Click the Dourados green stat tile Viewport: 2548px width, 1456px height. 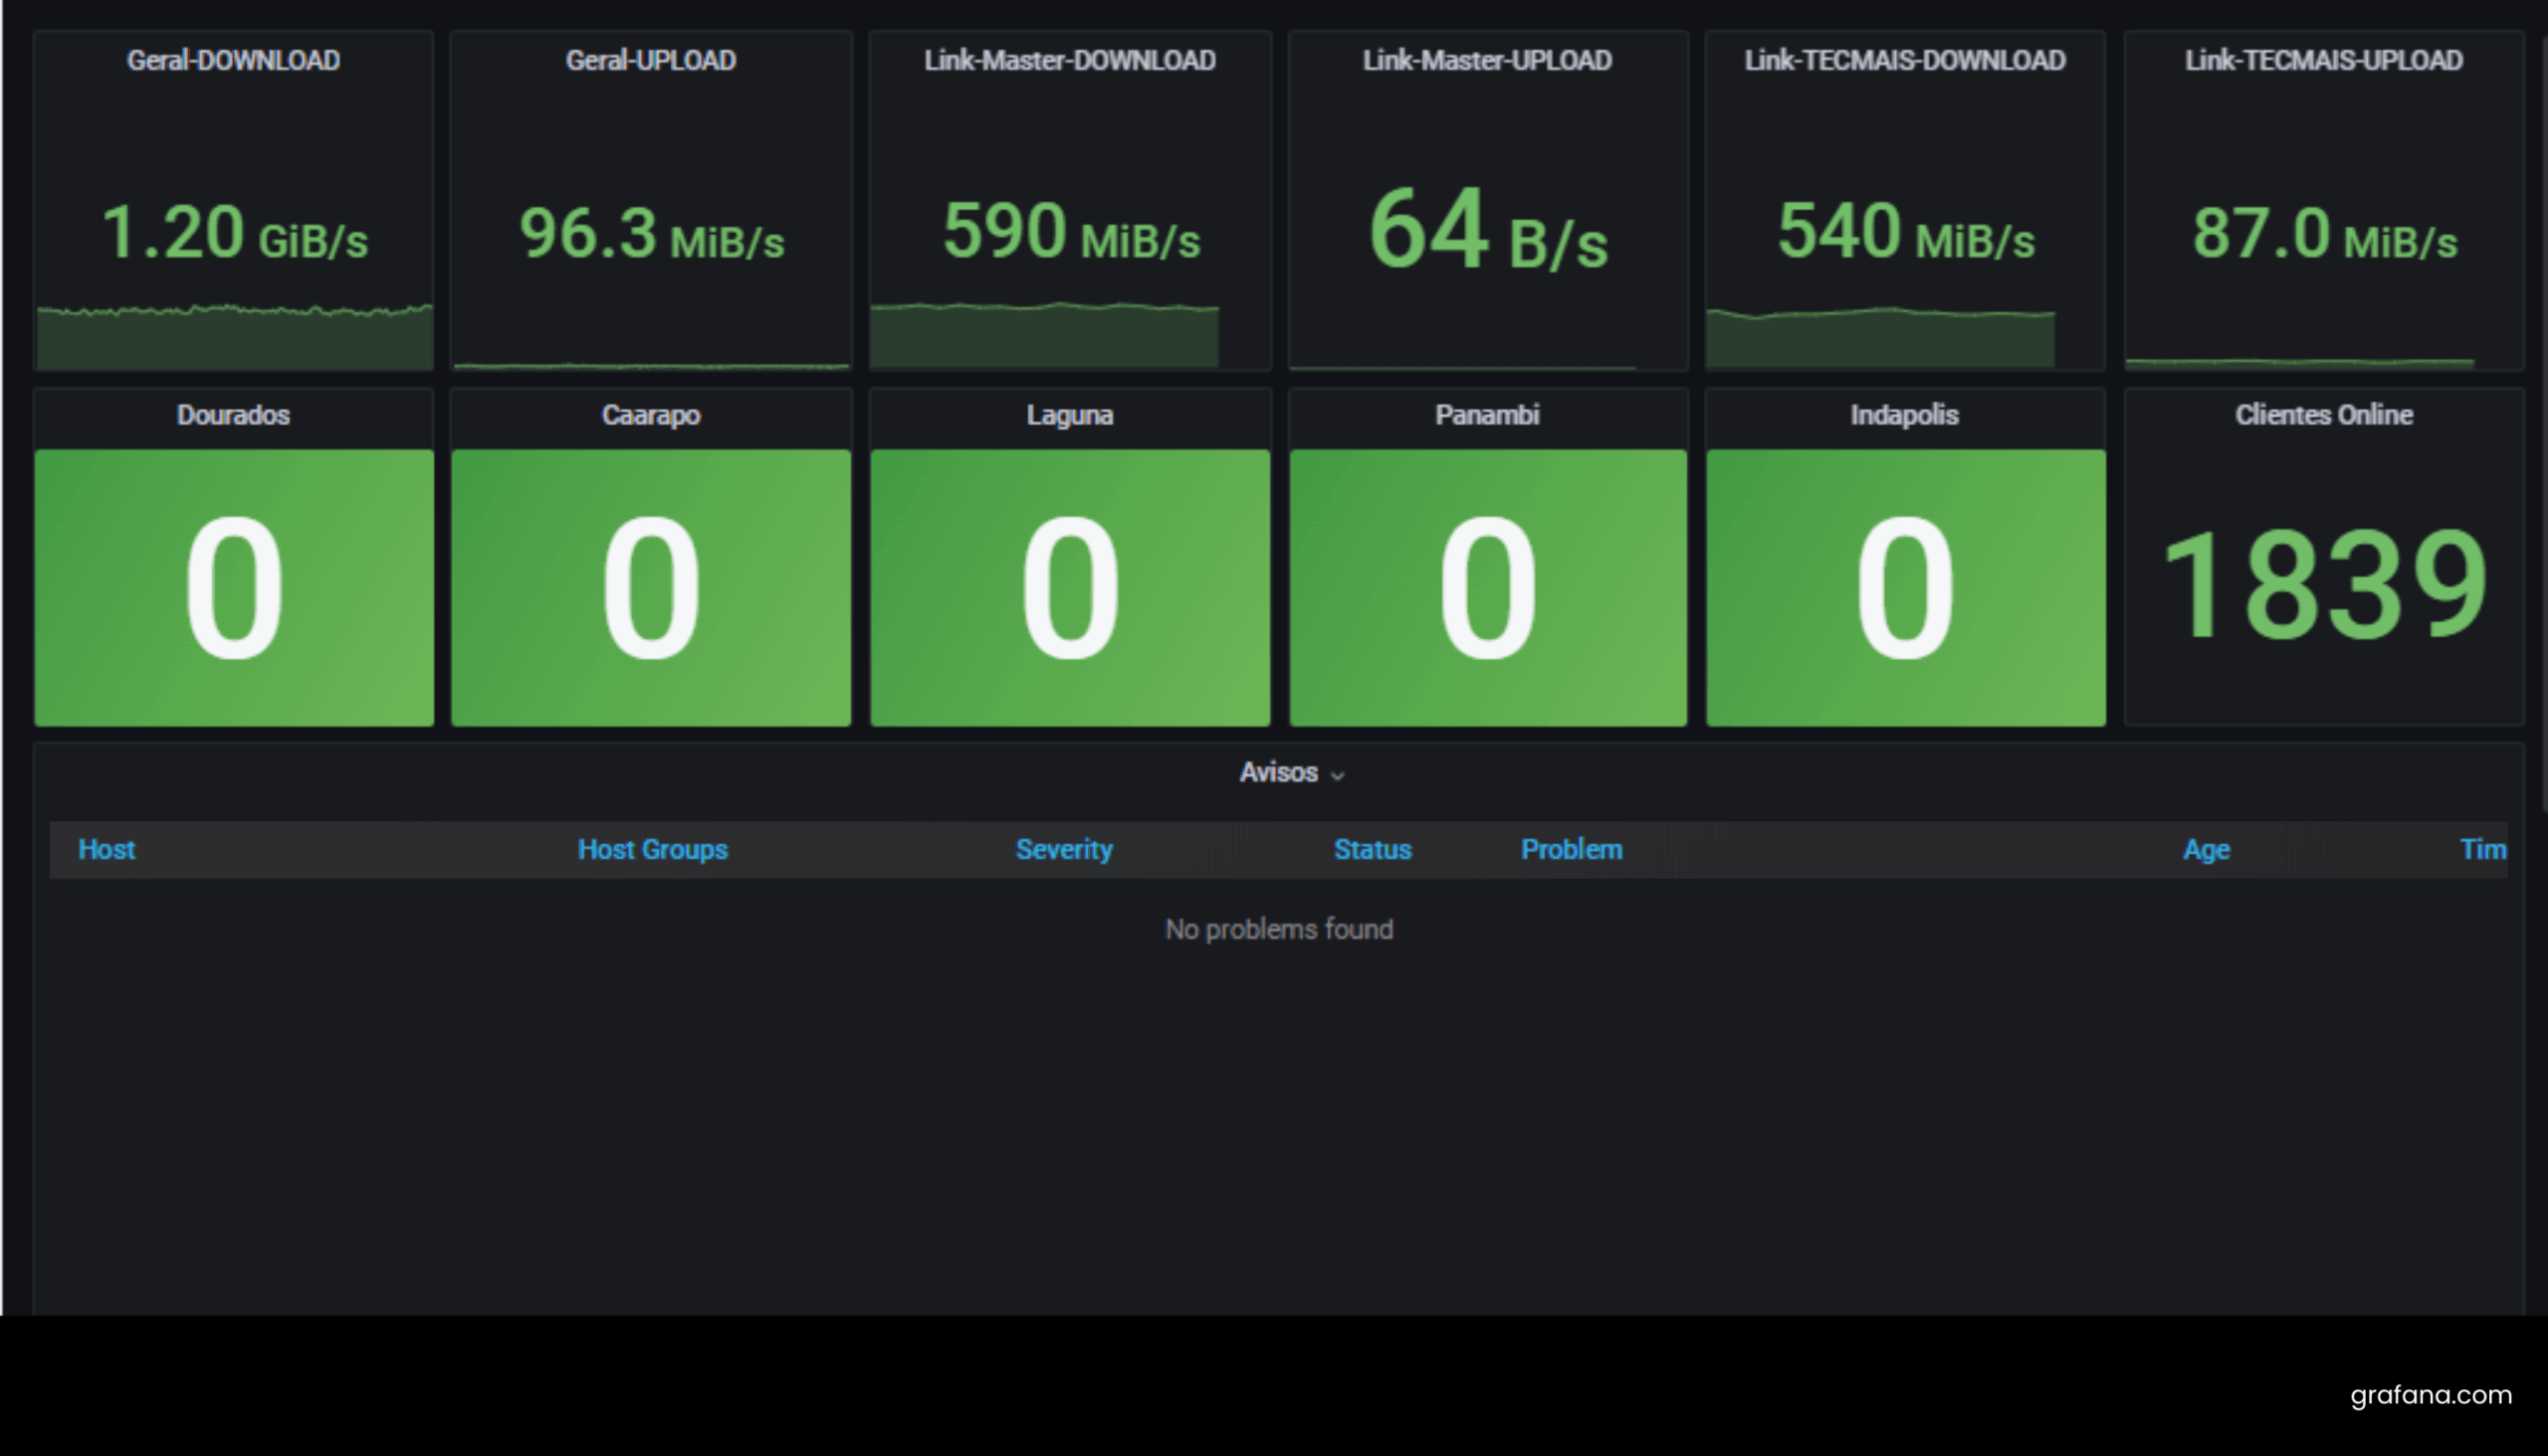[x=233, y=587]
